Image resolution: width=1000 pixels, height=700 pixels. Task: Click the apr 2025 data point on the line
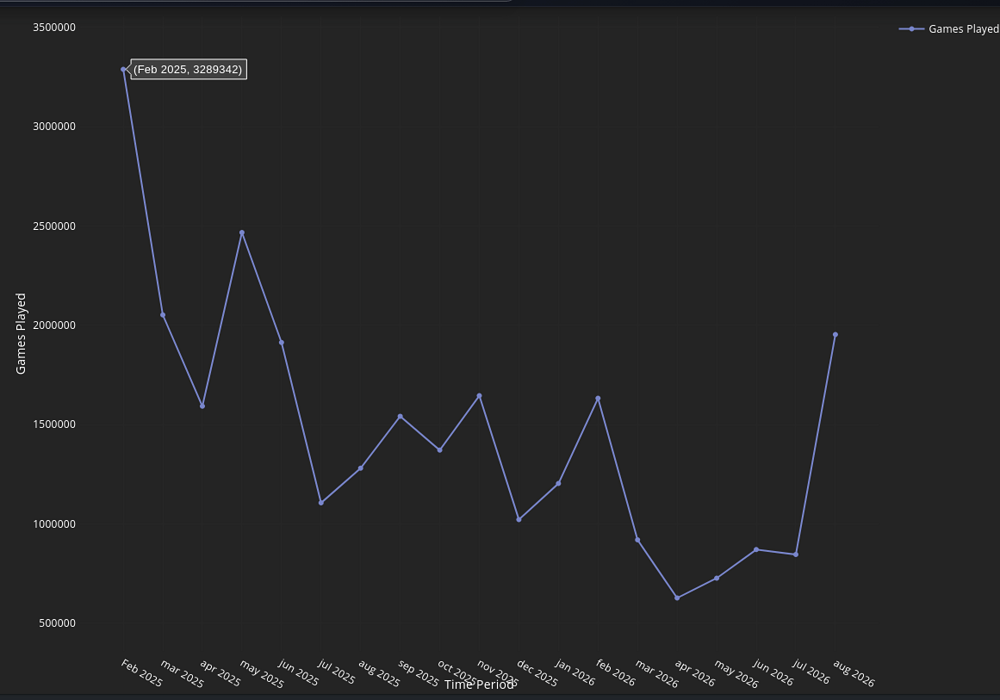[202, 406]
